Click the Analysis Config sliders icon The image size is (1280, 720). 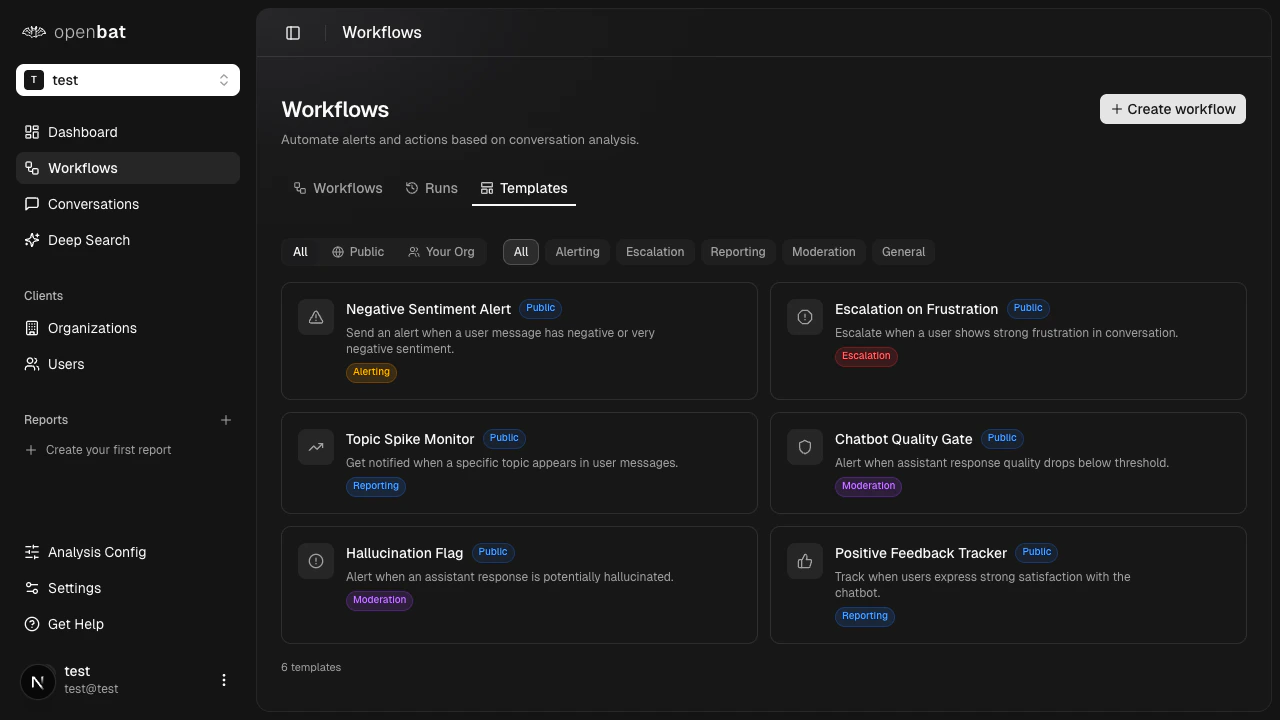pos(33,552)
